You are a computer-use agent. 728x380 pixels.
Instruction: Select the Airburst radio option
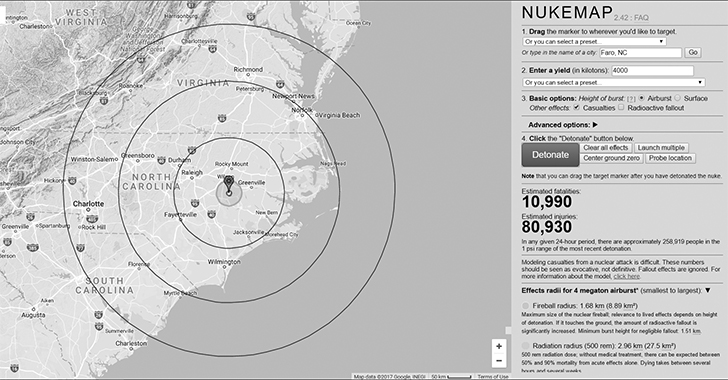[x=642, y=98]
